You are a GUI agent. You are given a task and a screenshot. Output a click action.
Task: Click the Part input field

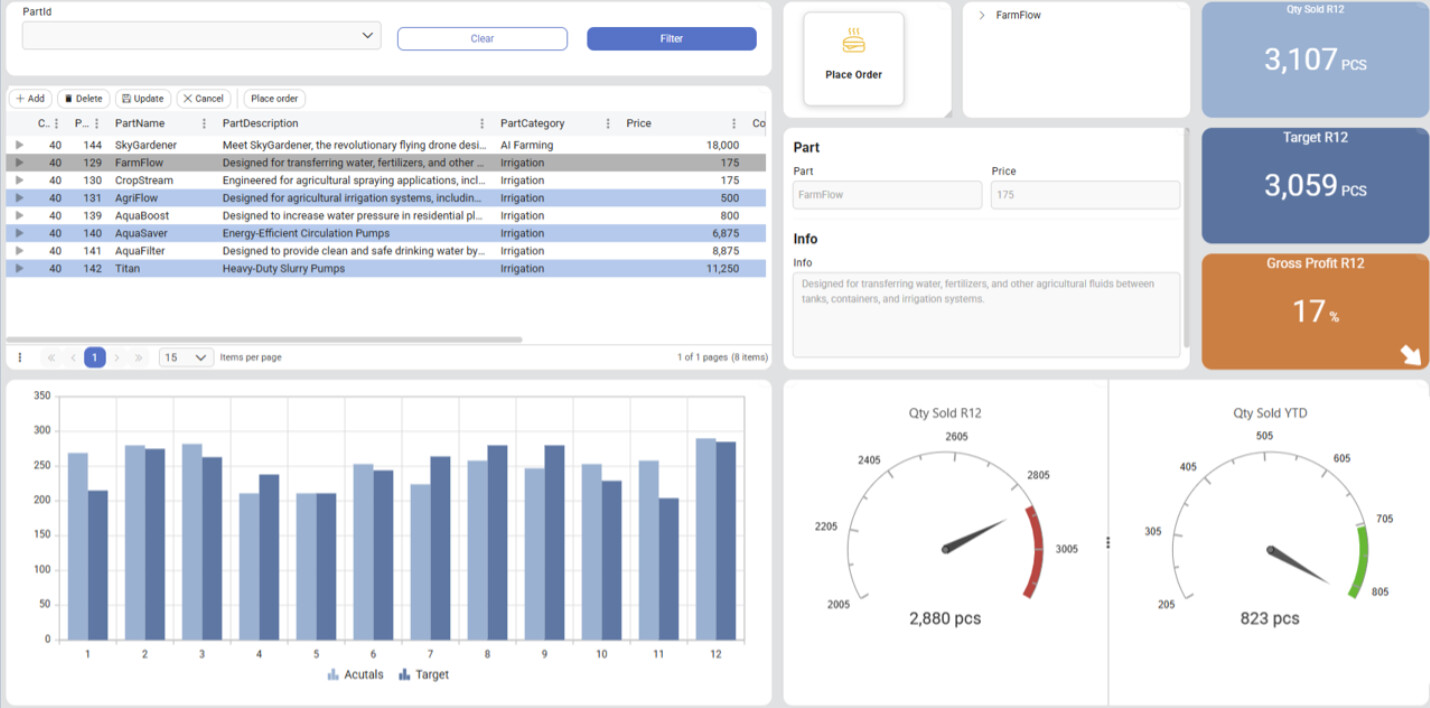click(x=887, y=195)
